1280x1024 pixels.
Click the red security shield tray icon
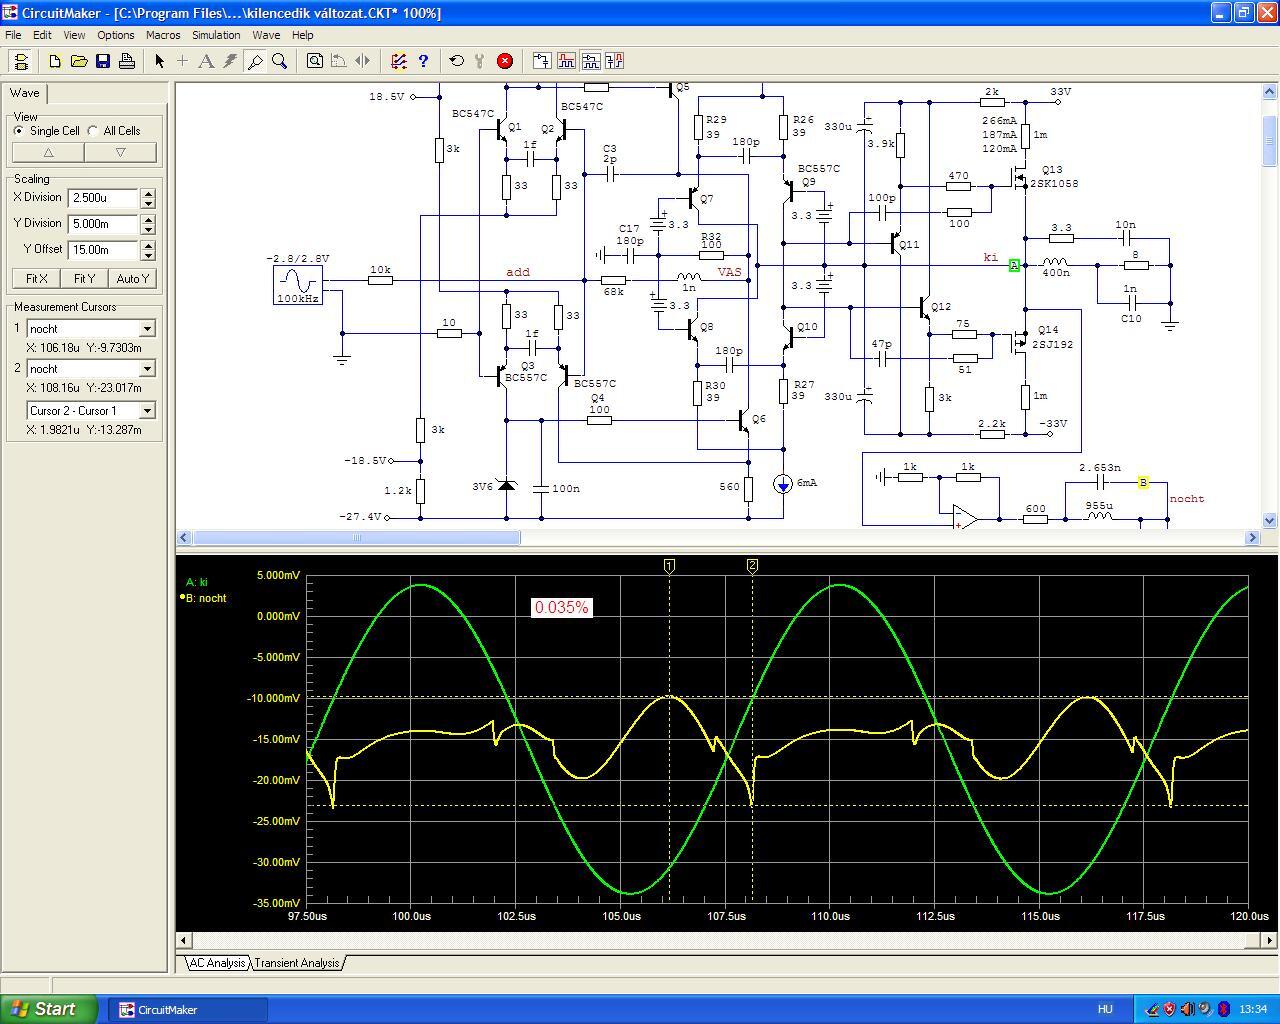(1169, 1009)
